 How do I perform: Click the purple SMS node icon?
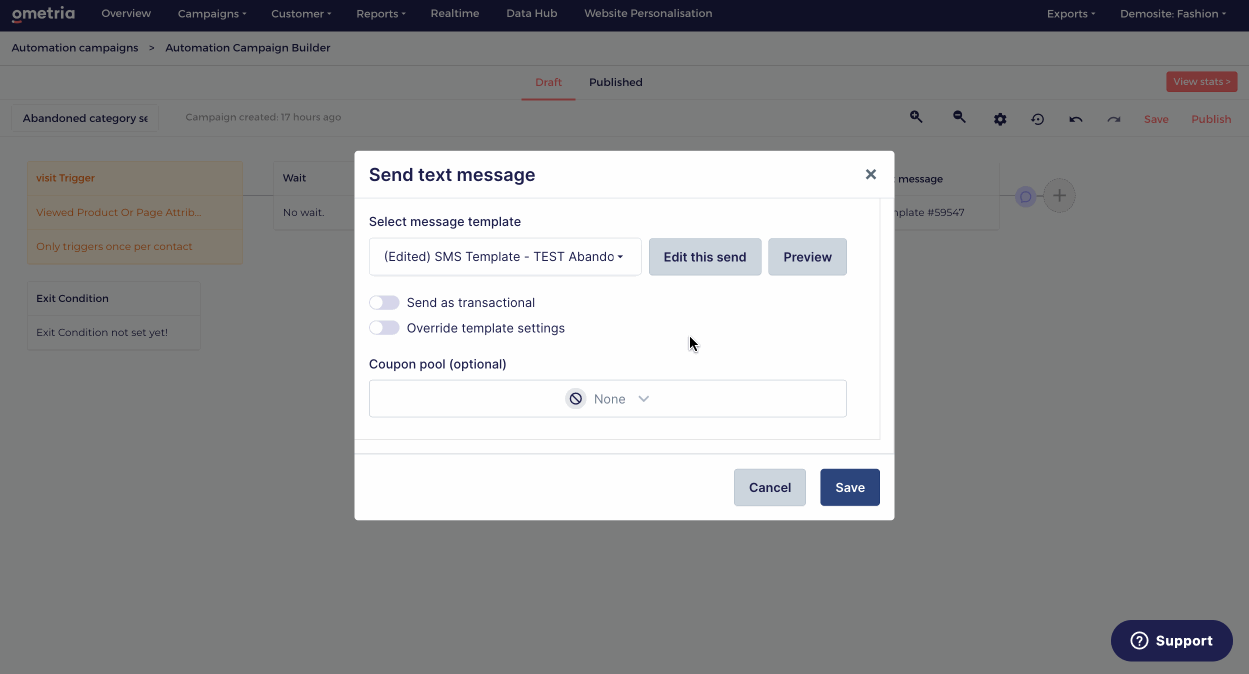(1025, 196)
